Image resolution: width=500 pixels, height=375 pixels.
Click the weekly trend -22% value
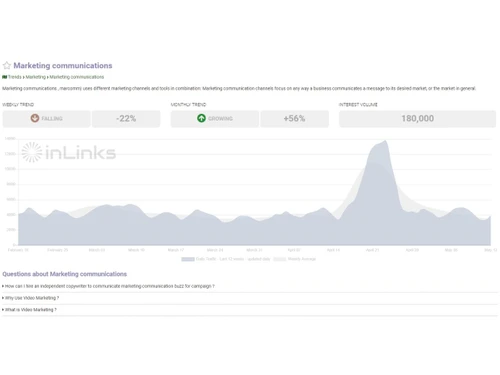pos(126,119)
